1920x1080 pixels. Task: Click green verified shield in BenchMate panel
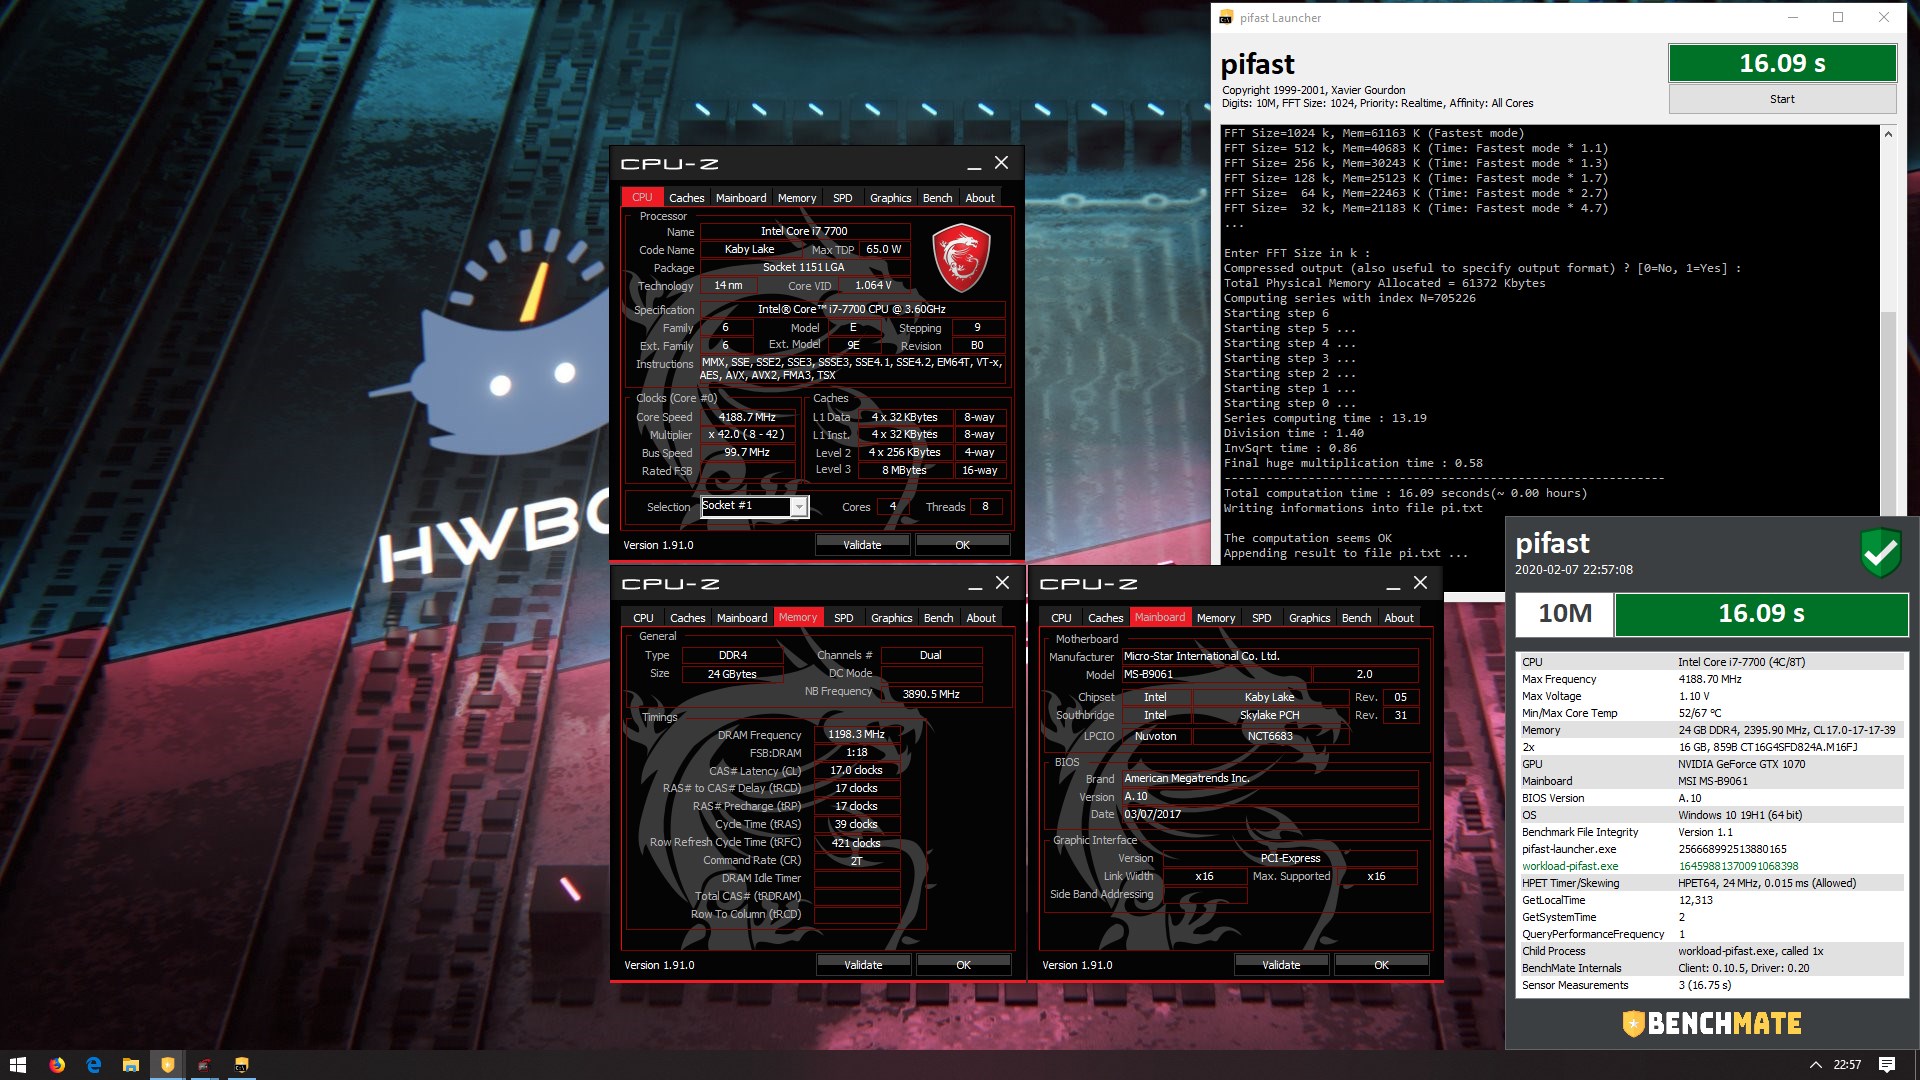(1880, 552)
